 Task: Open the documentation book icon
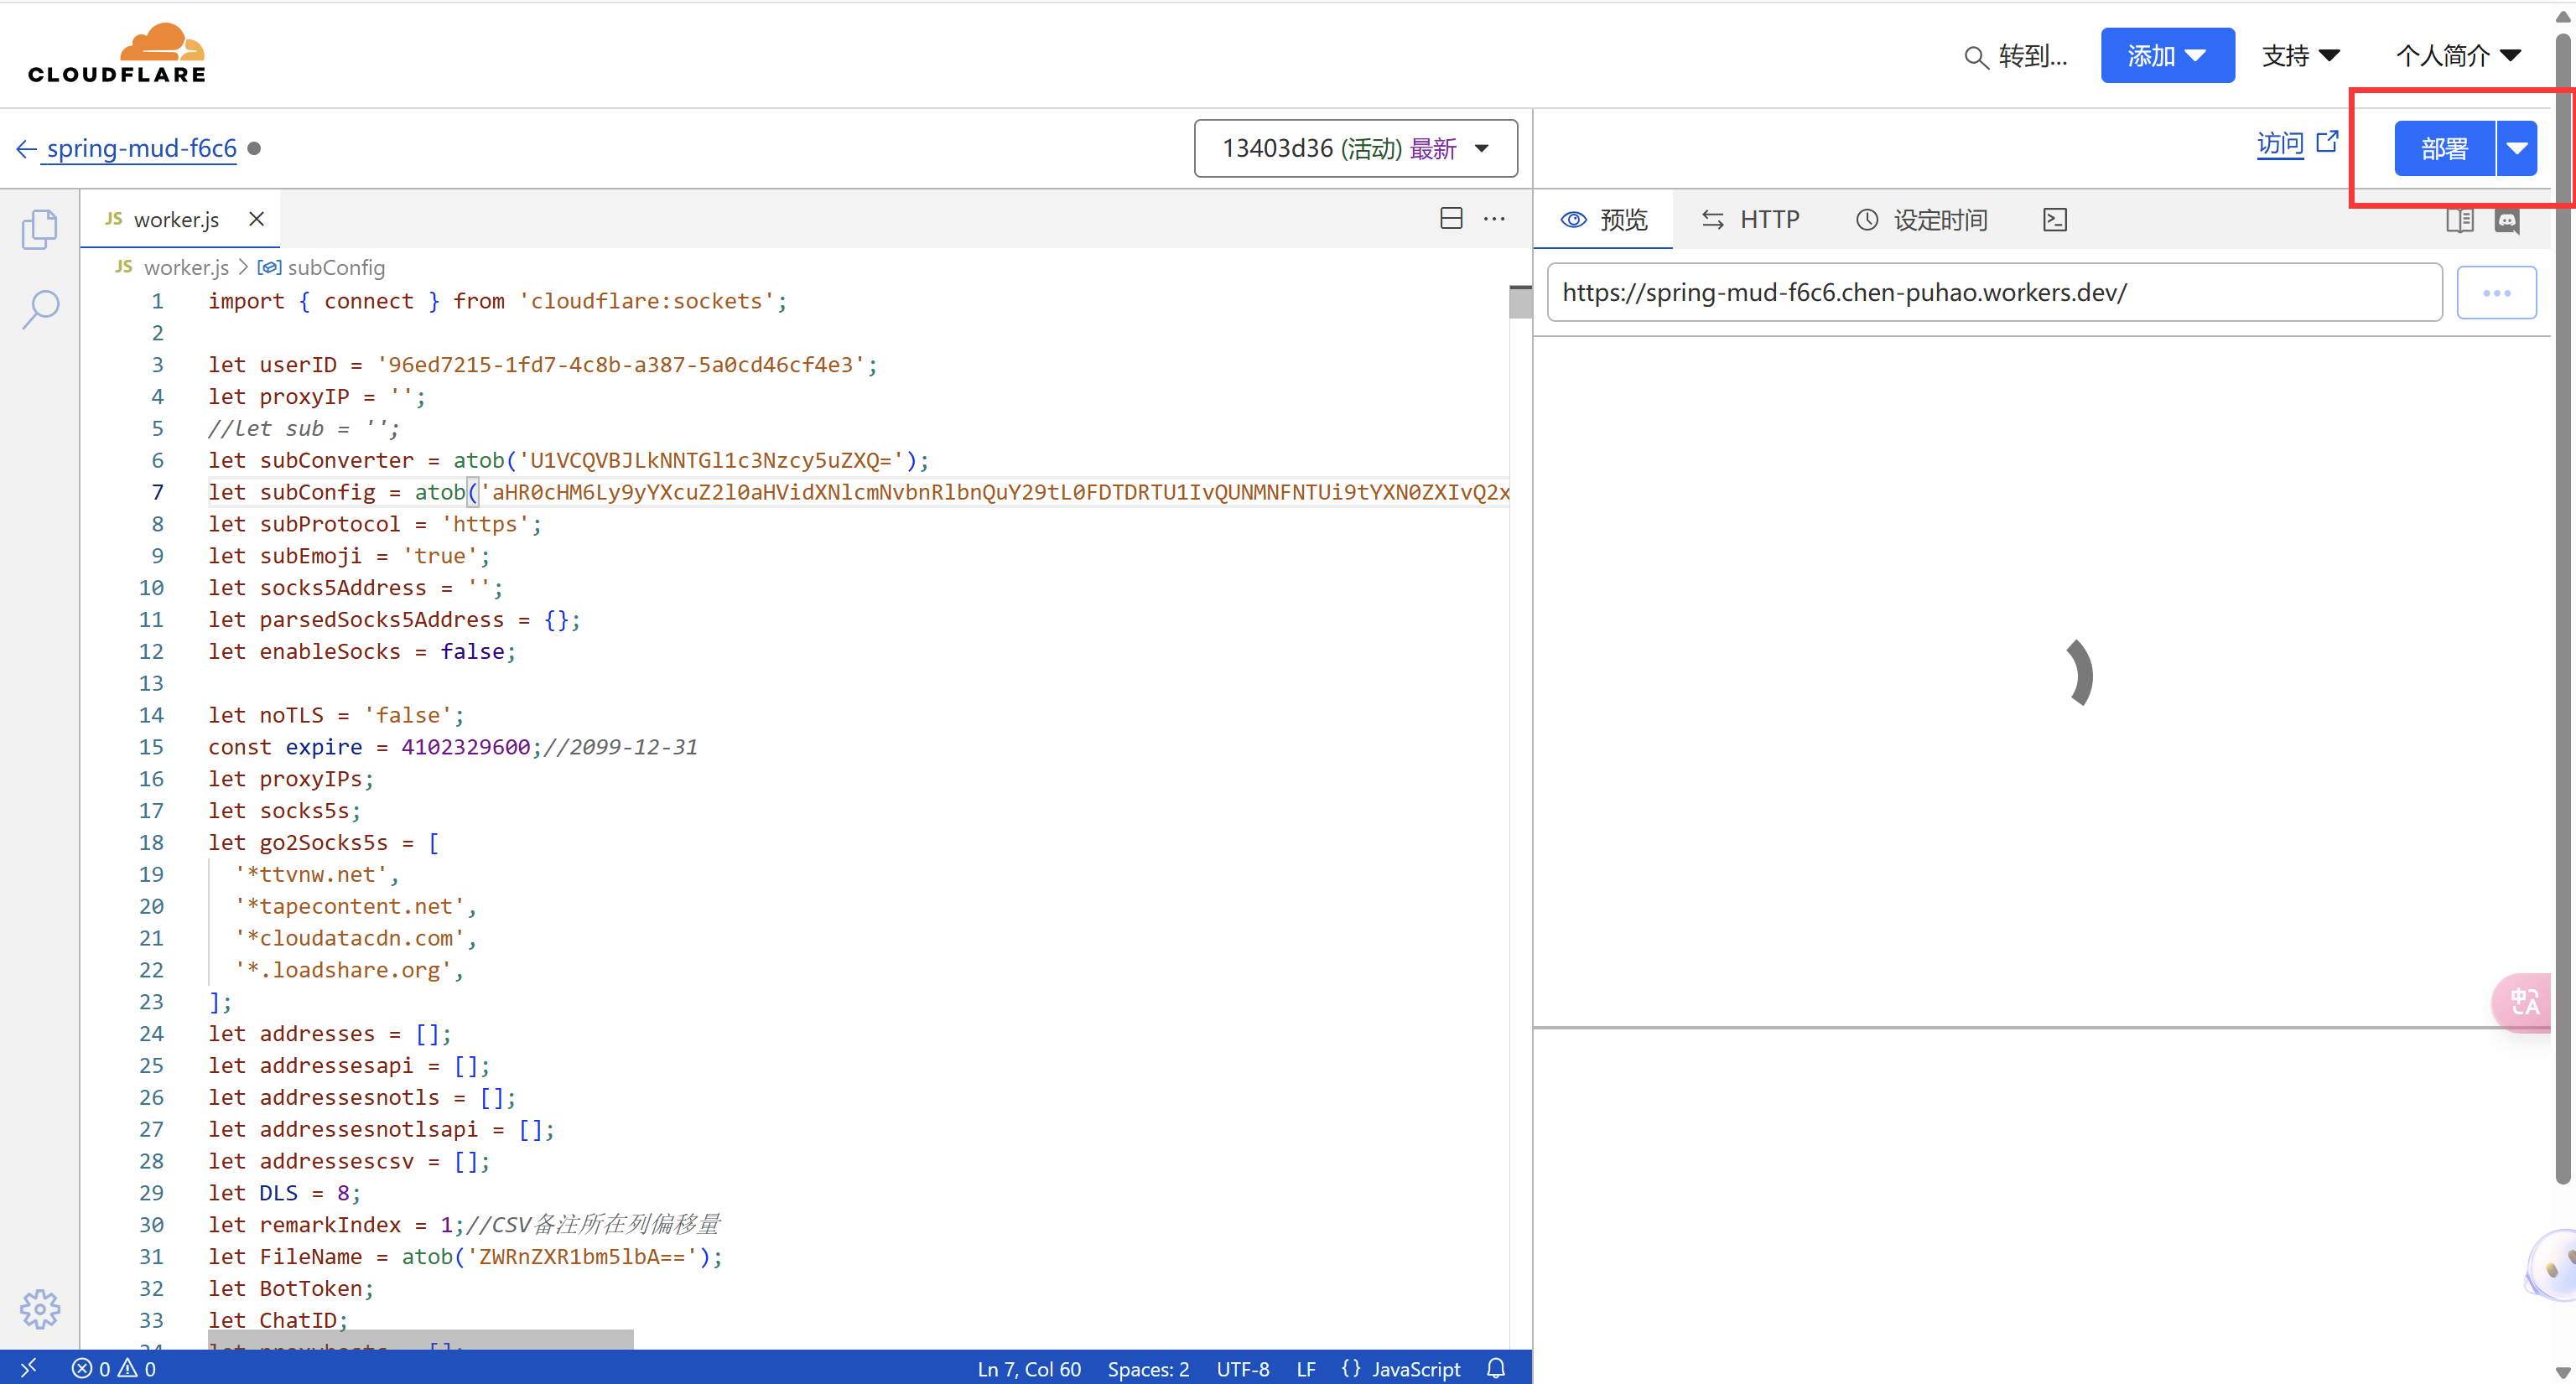click(2459, 220)
